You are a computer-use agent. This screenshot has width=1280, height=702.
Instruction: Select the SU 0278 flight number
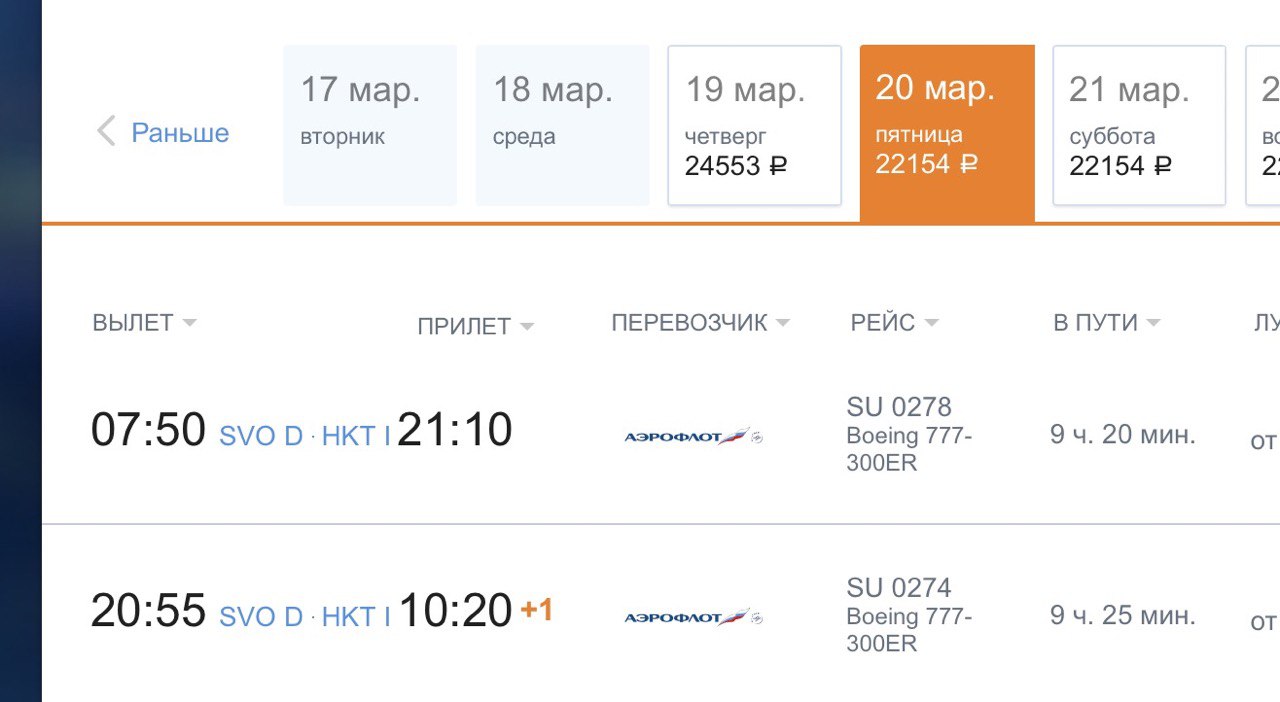(899, 407)
